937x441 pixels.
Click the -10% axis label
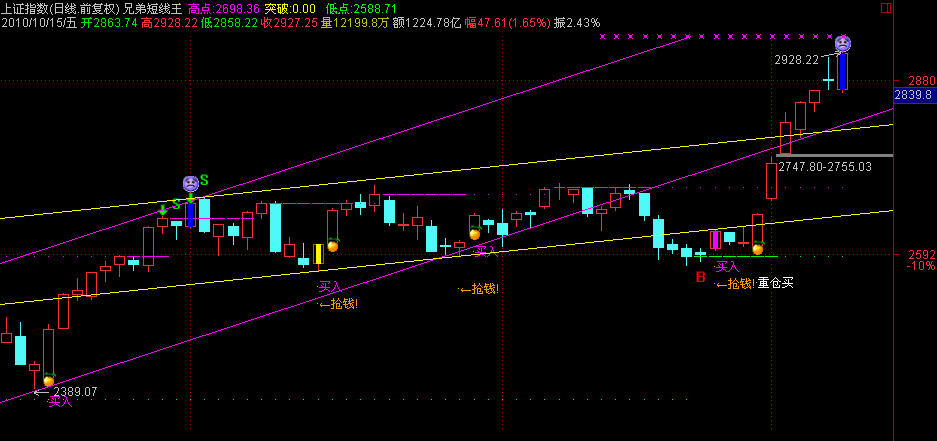(920, 266)
